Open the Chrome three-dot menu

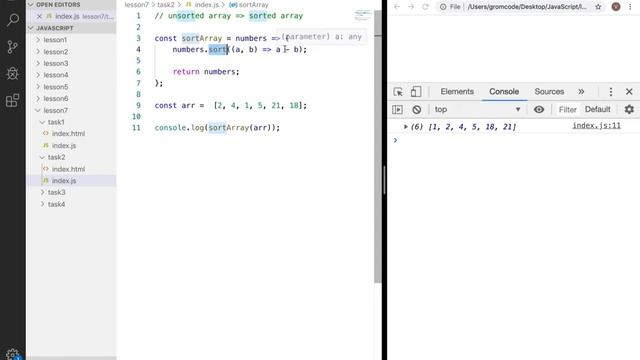click(630, 7)
